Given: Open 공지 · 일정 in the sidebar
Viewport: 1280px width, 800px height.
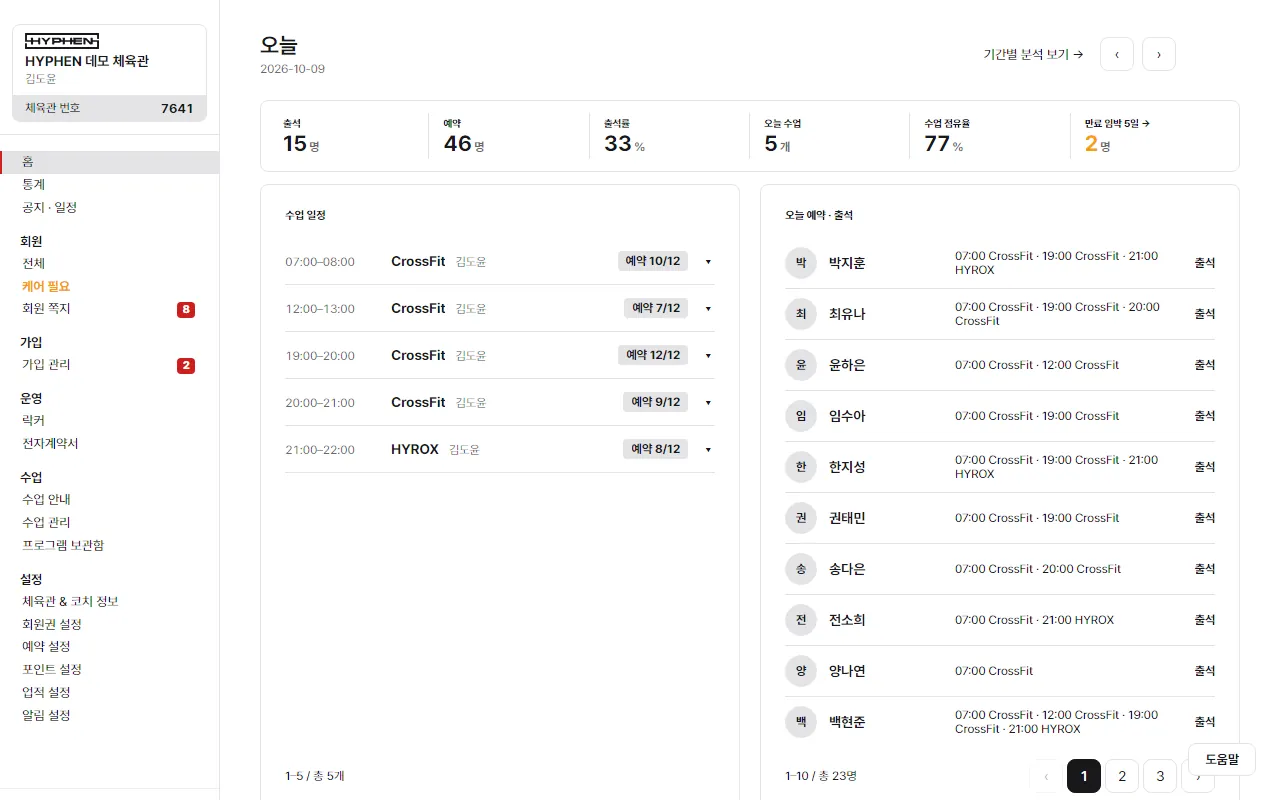Looking at the screenshot, I should click(x=109, y=208).
